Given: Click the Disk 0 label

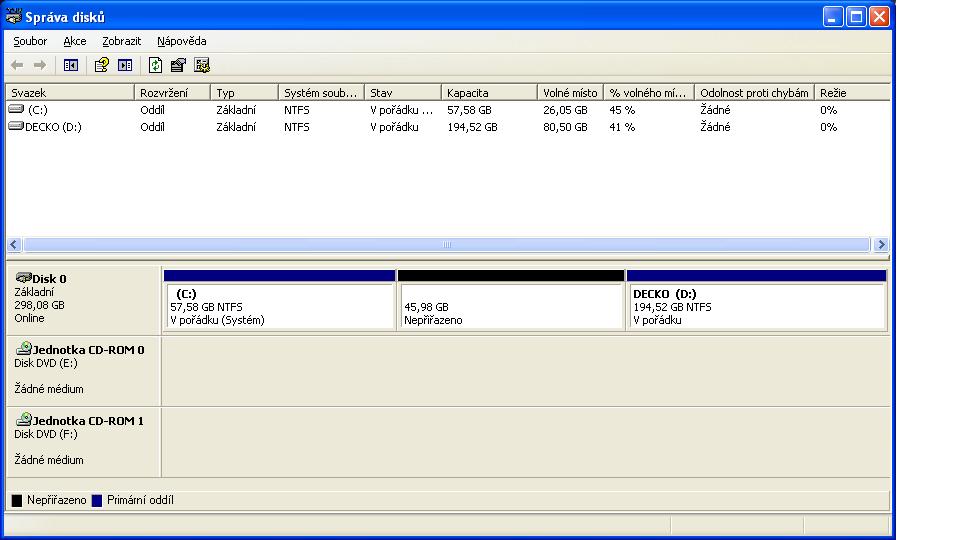Looking at the screenshot, I should coord(49,279).
